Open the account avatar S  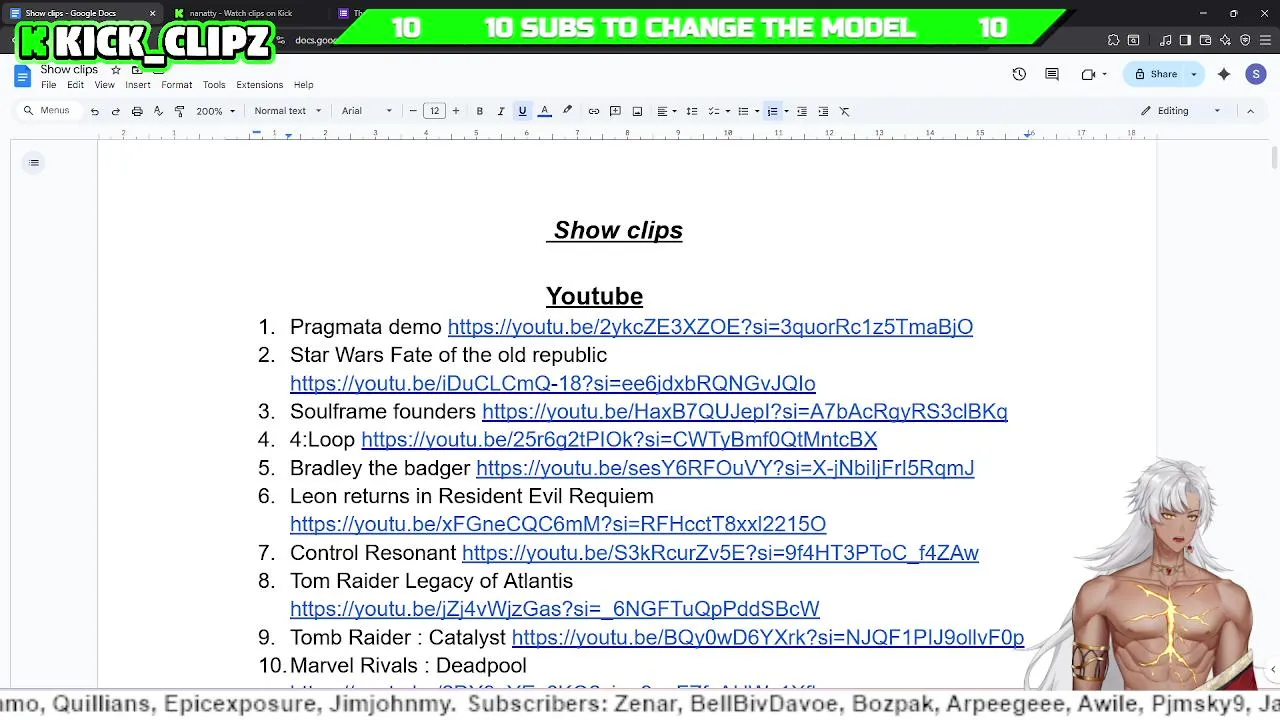point(1256,74)
